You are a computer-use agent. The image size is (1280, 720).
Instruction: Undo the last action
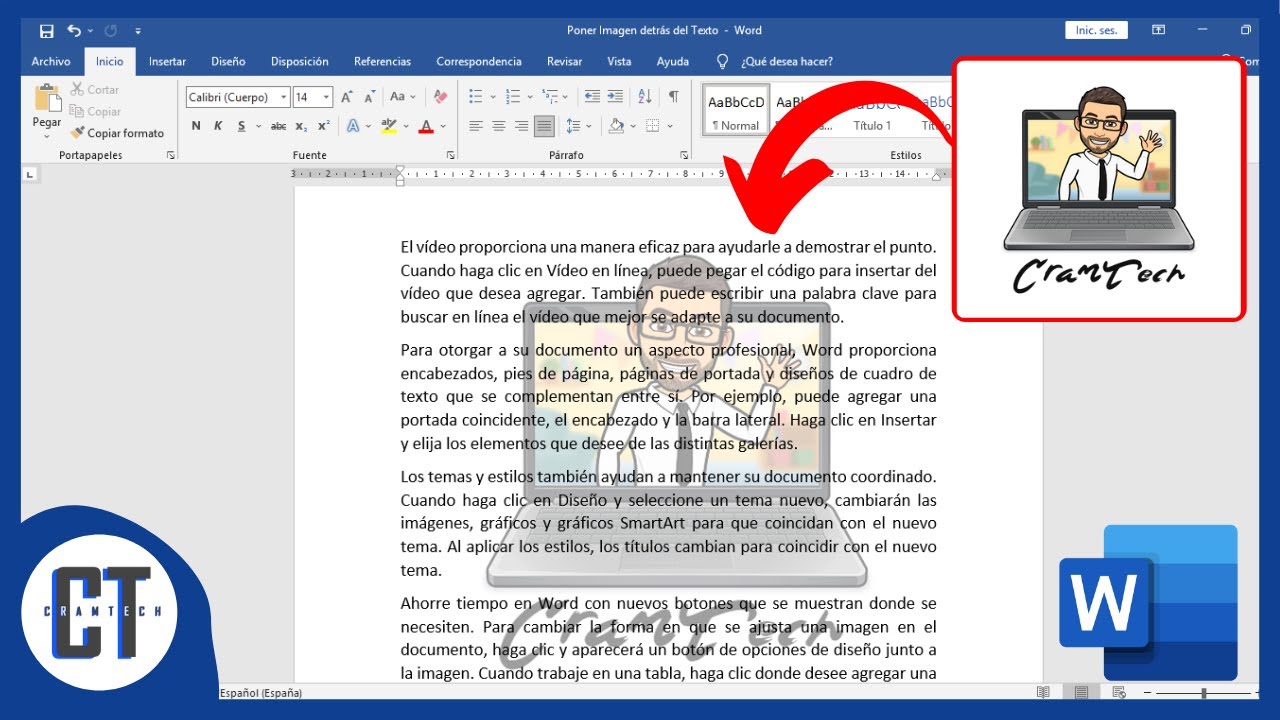74,31
